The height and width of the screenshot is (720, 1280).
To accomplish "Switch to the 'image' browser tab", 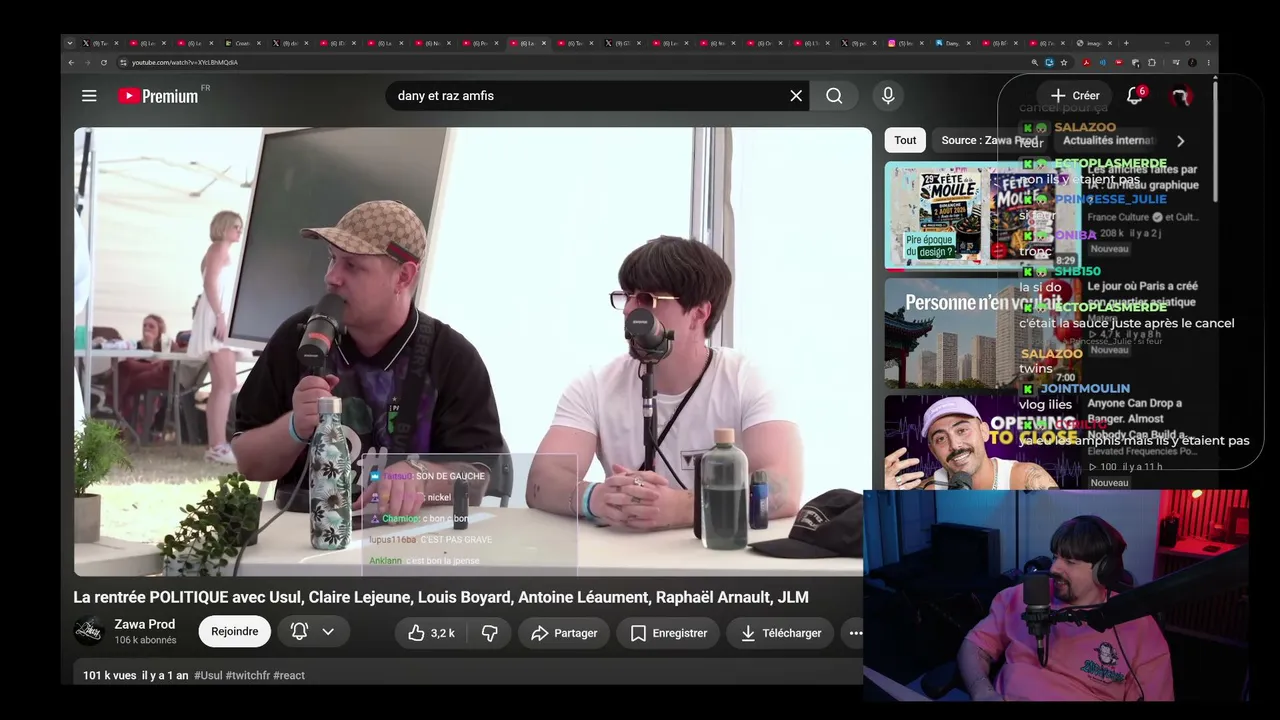I will (1094, 43).
